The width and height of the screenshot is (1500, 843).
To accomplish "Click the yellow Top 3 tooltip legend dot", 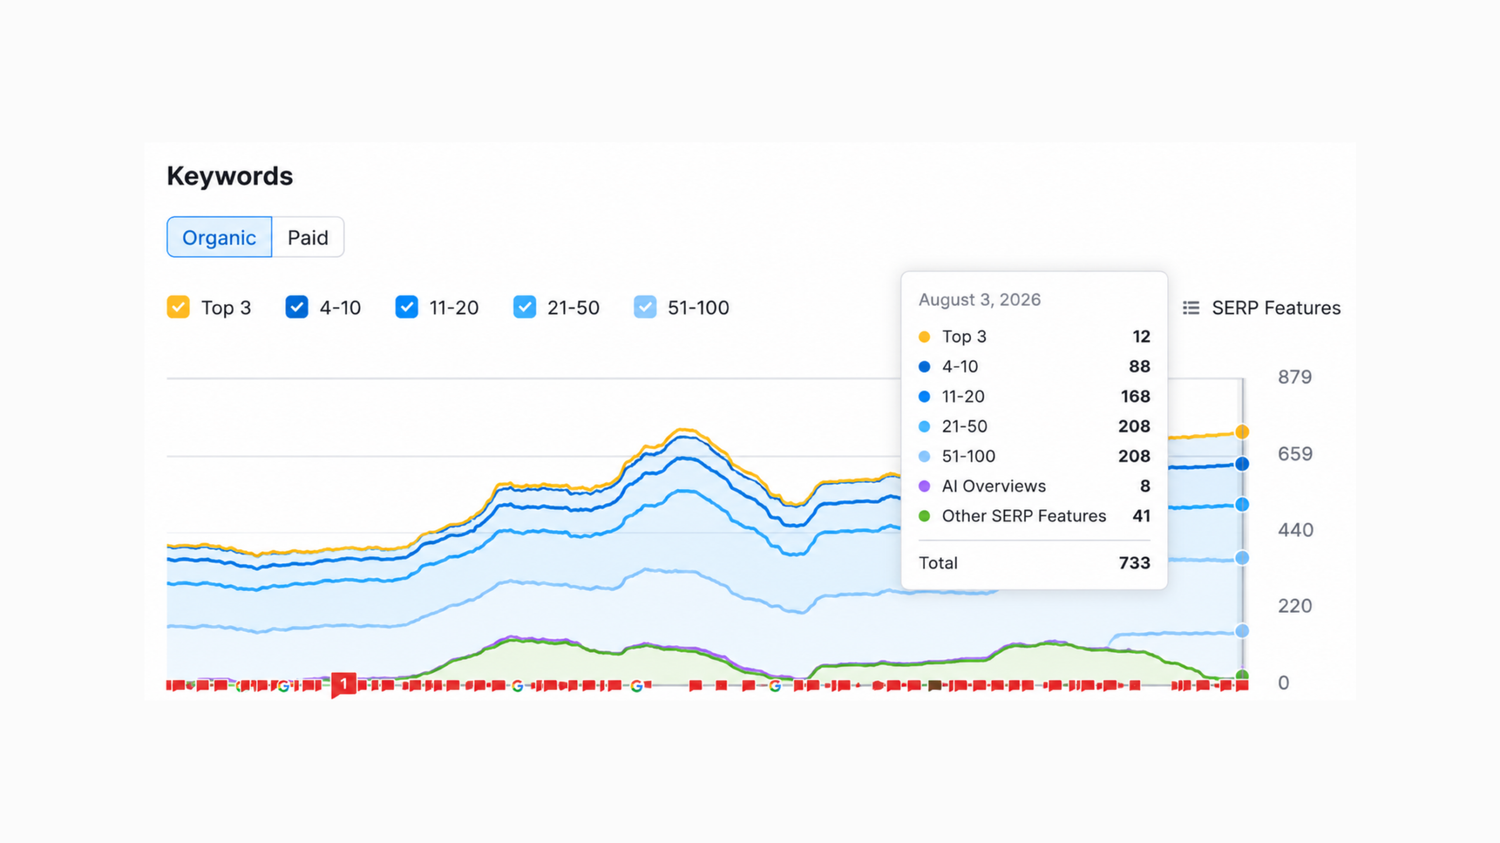I will pos(924,337).
